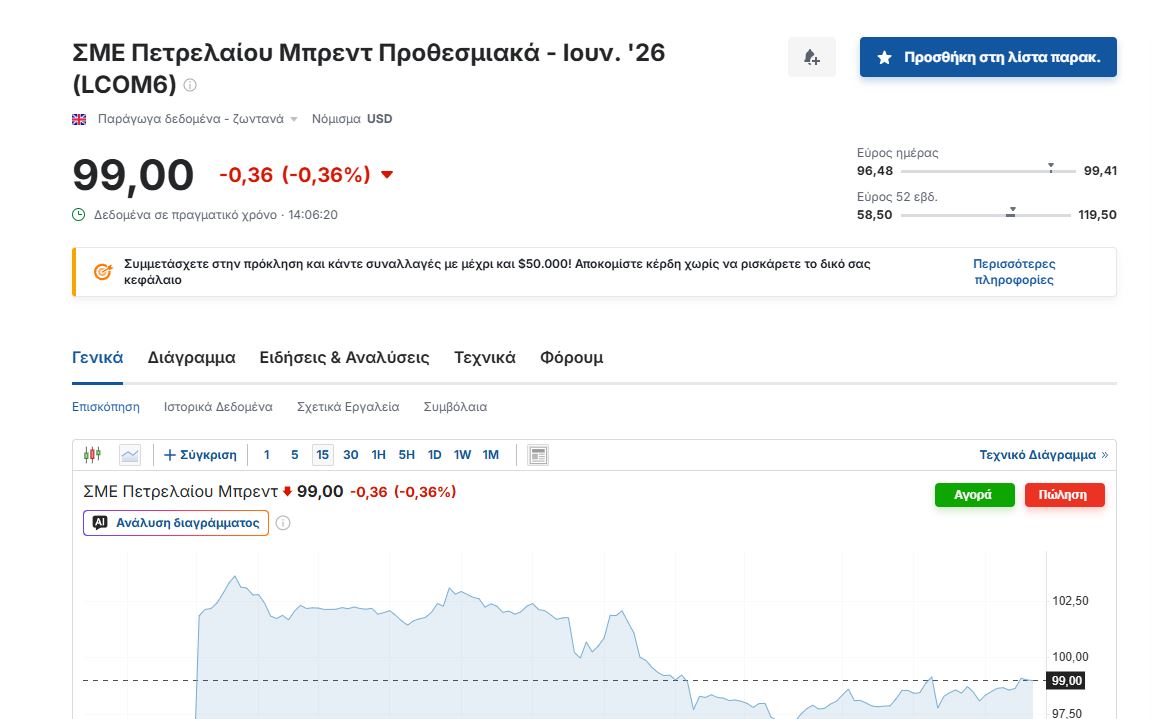The height and width of the screenshot is (719, 1152).
Task: Click the bell icon to create alert
Action: [811, 58]
